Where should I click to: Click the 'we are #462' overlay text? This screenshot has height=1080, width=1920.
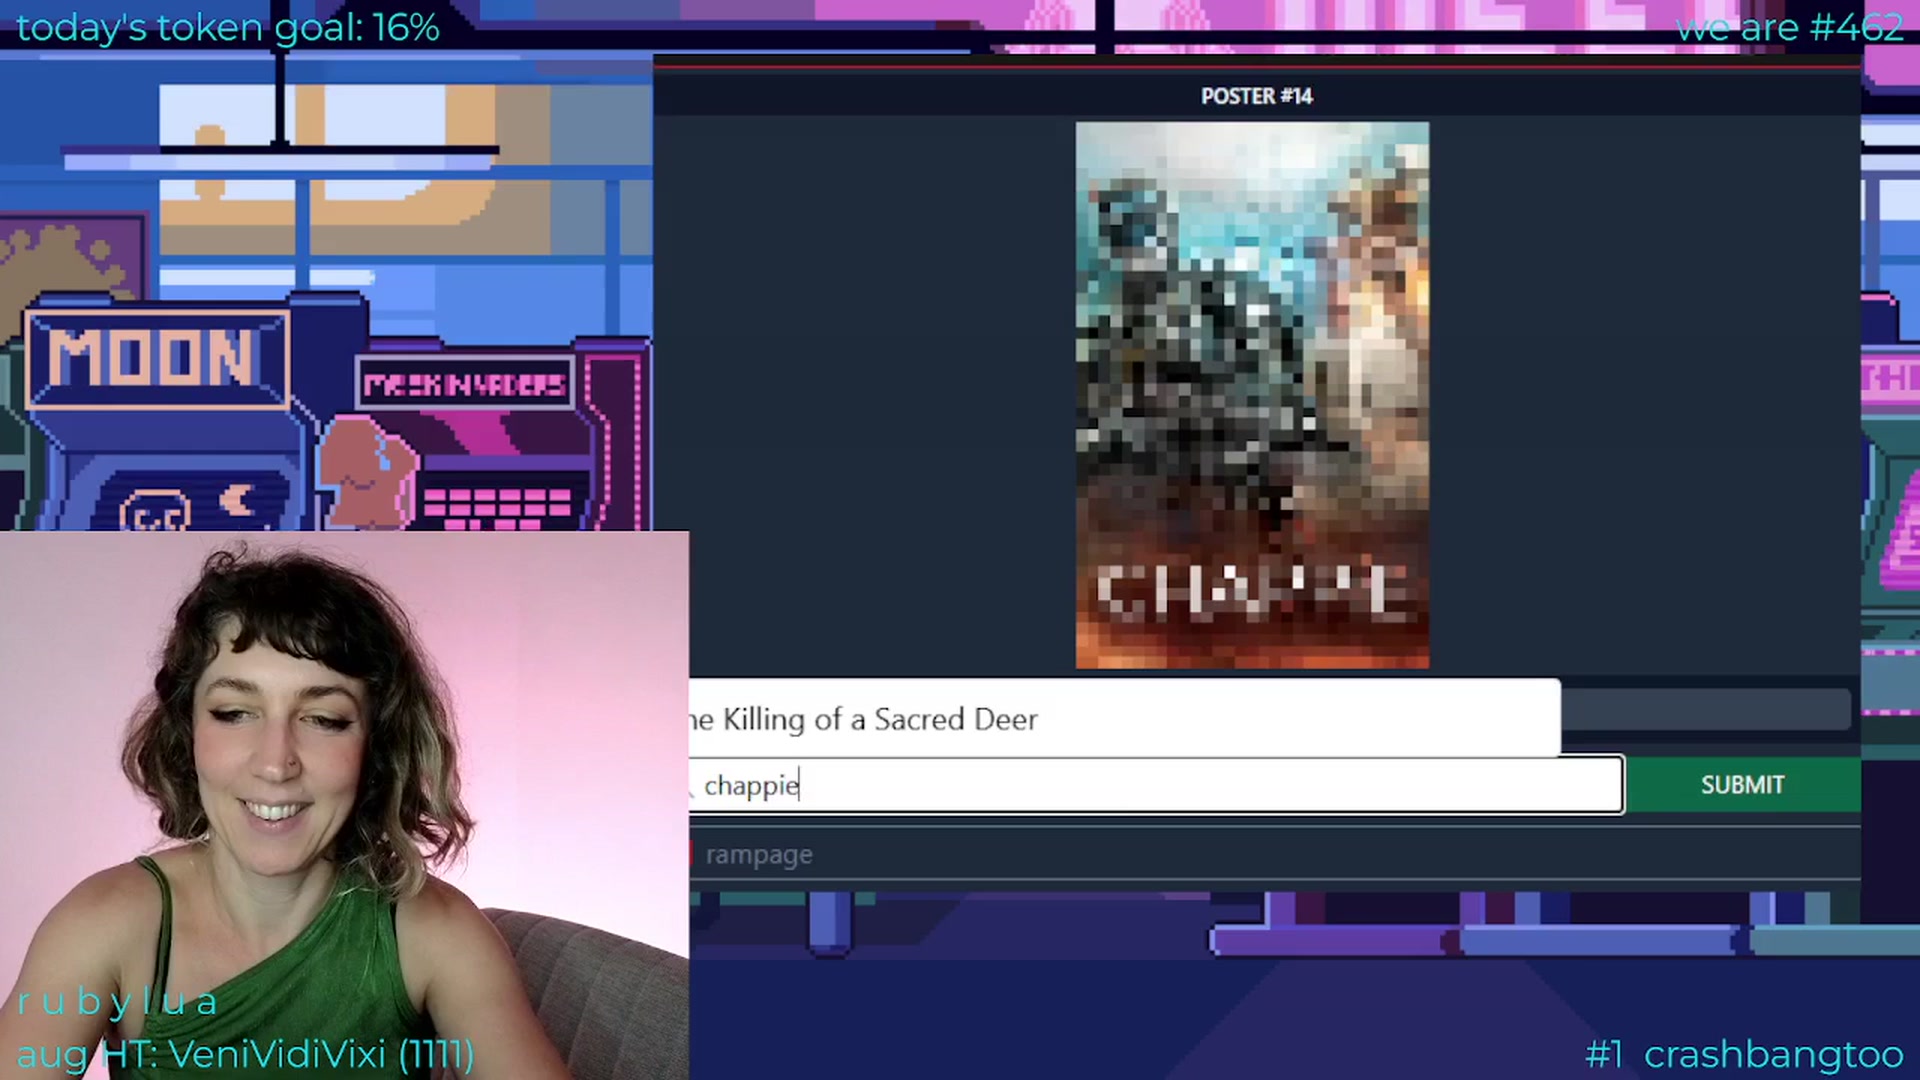point(1789,27)
